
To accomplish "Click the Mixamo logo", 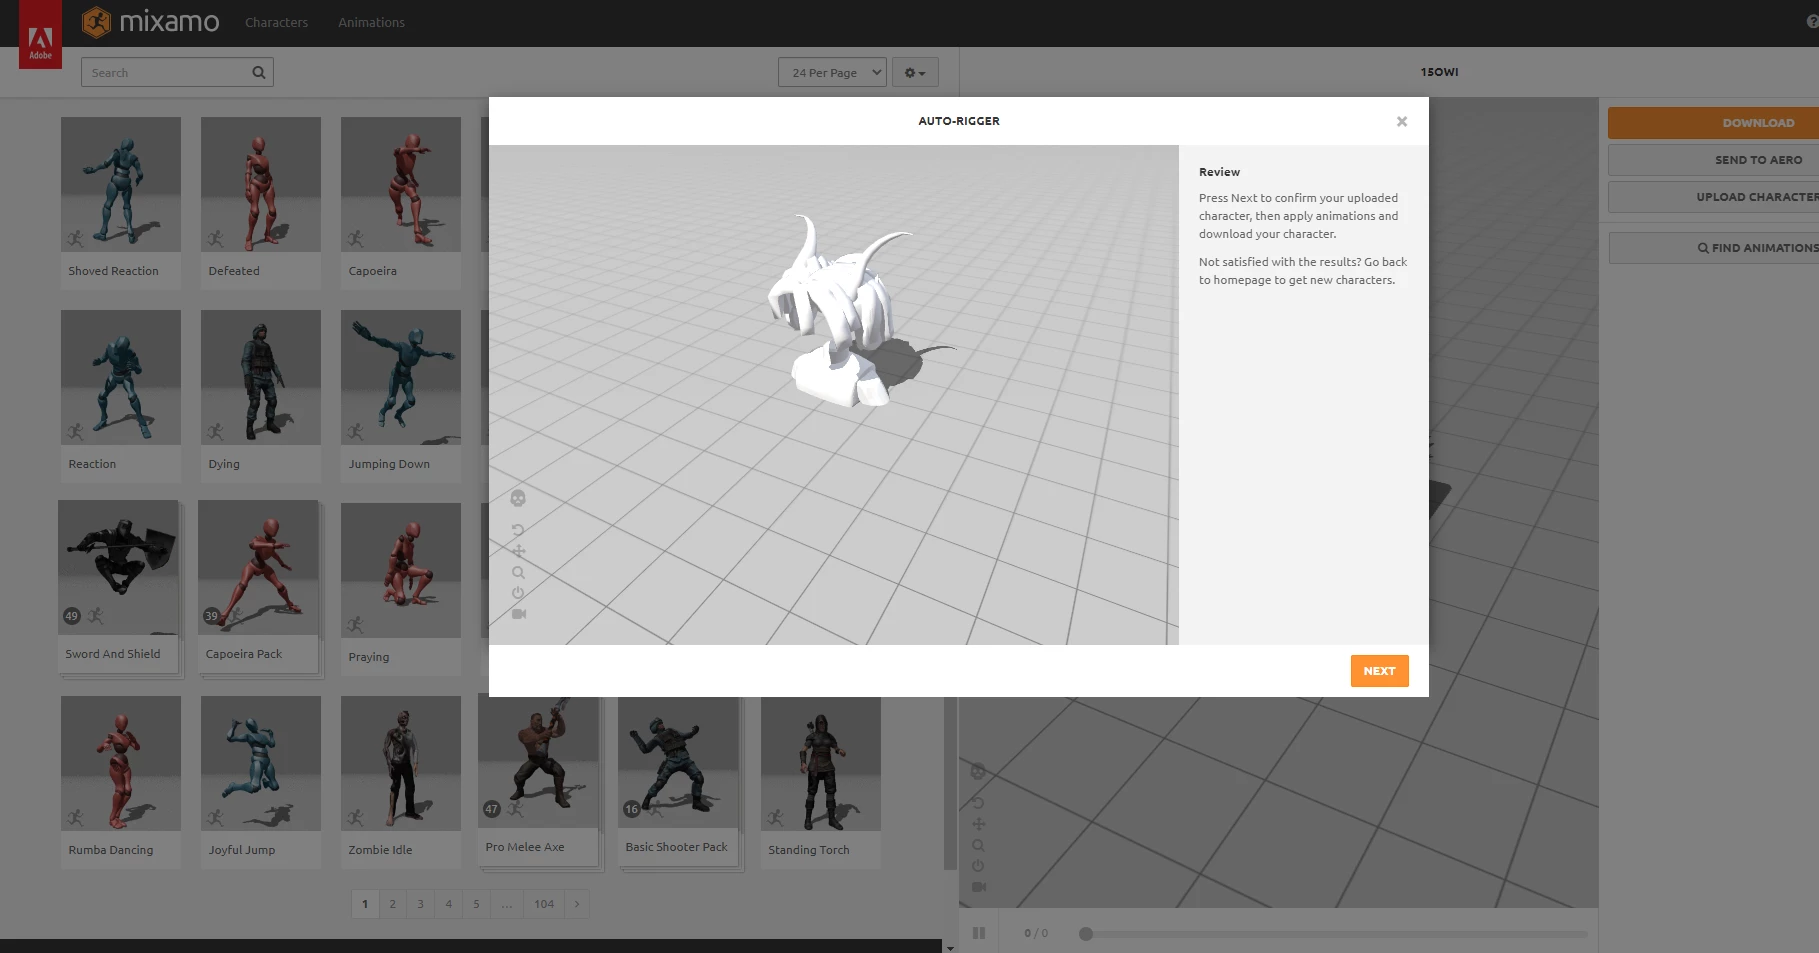I will 150,22.
